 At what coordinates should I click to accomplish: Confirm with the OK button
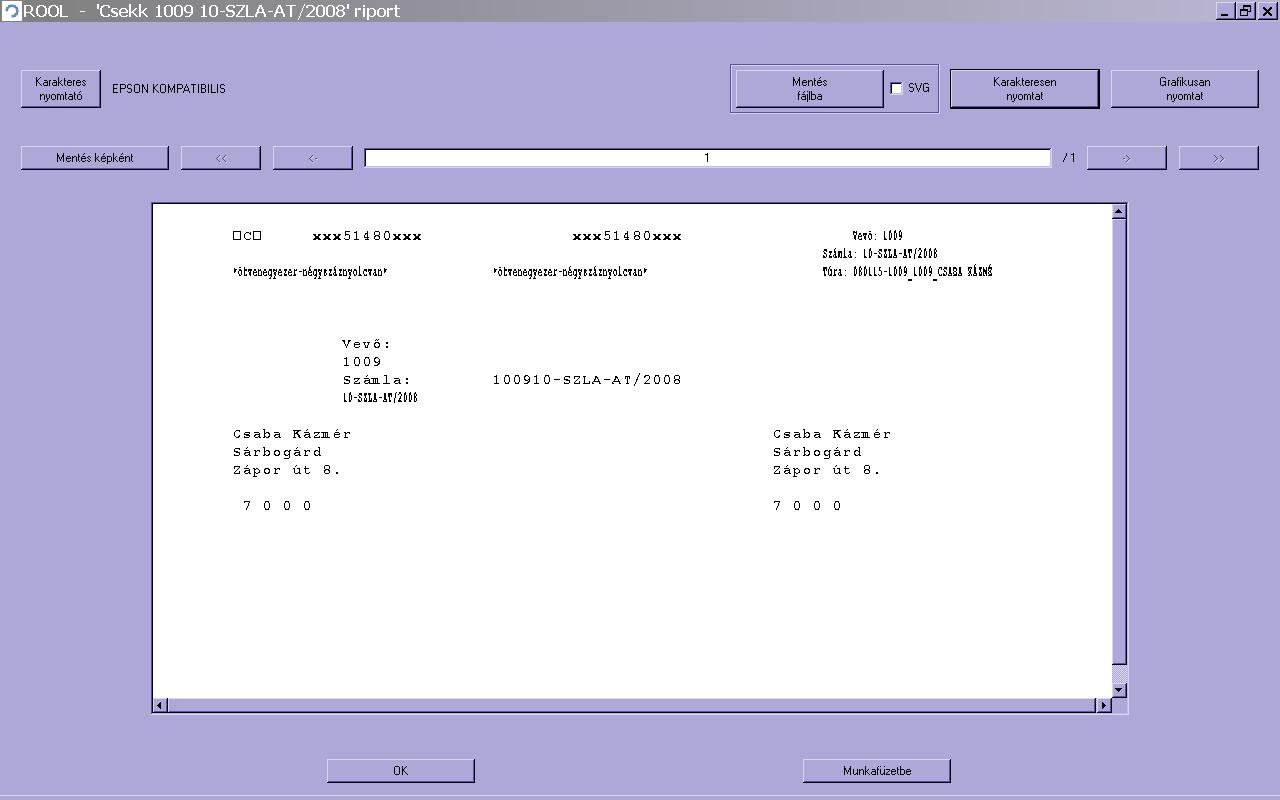[400, 770]
